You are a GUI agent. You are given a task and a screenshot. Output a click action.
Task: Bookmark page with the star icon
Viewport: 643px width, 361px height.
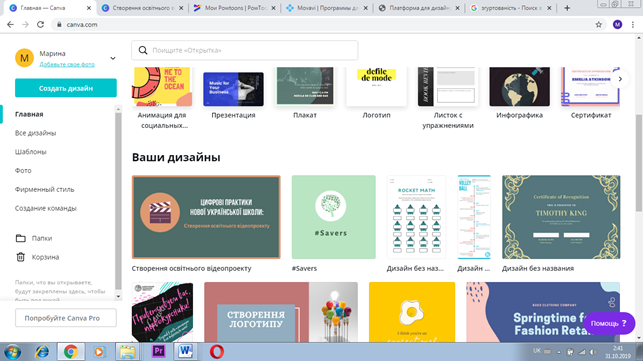tap(598, 25)
